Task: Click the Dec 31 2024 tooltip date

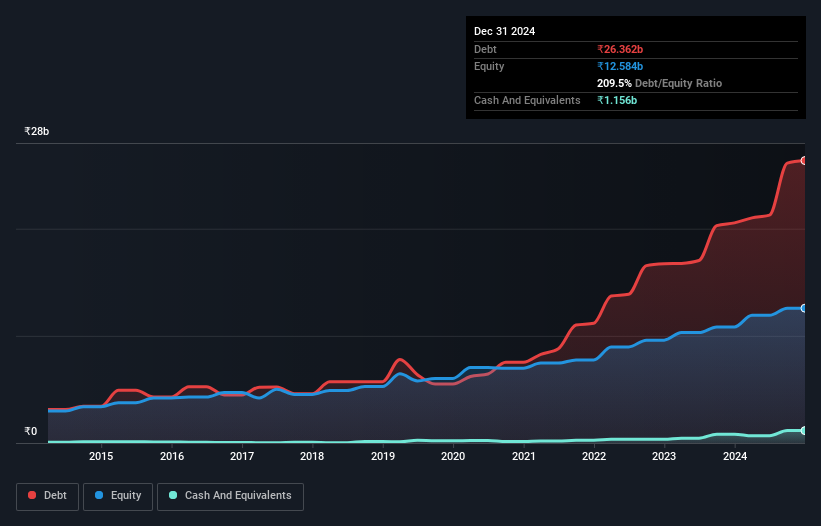Action: [x=504, y=31]
